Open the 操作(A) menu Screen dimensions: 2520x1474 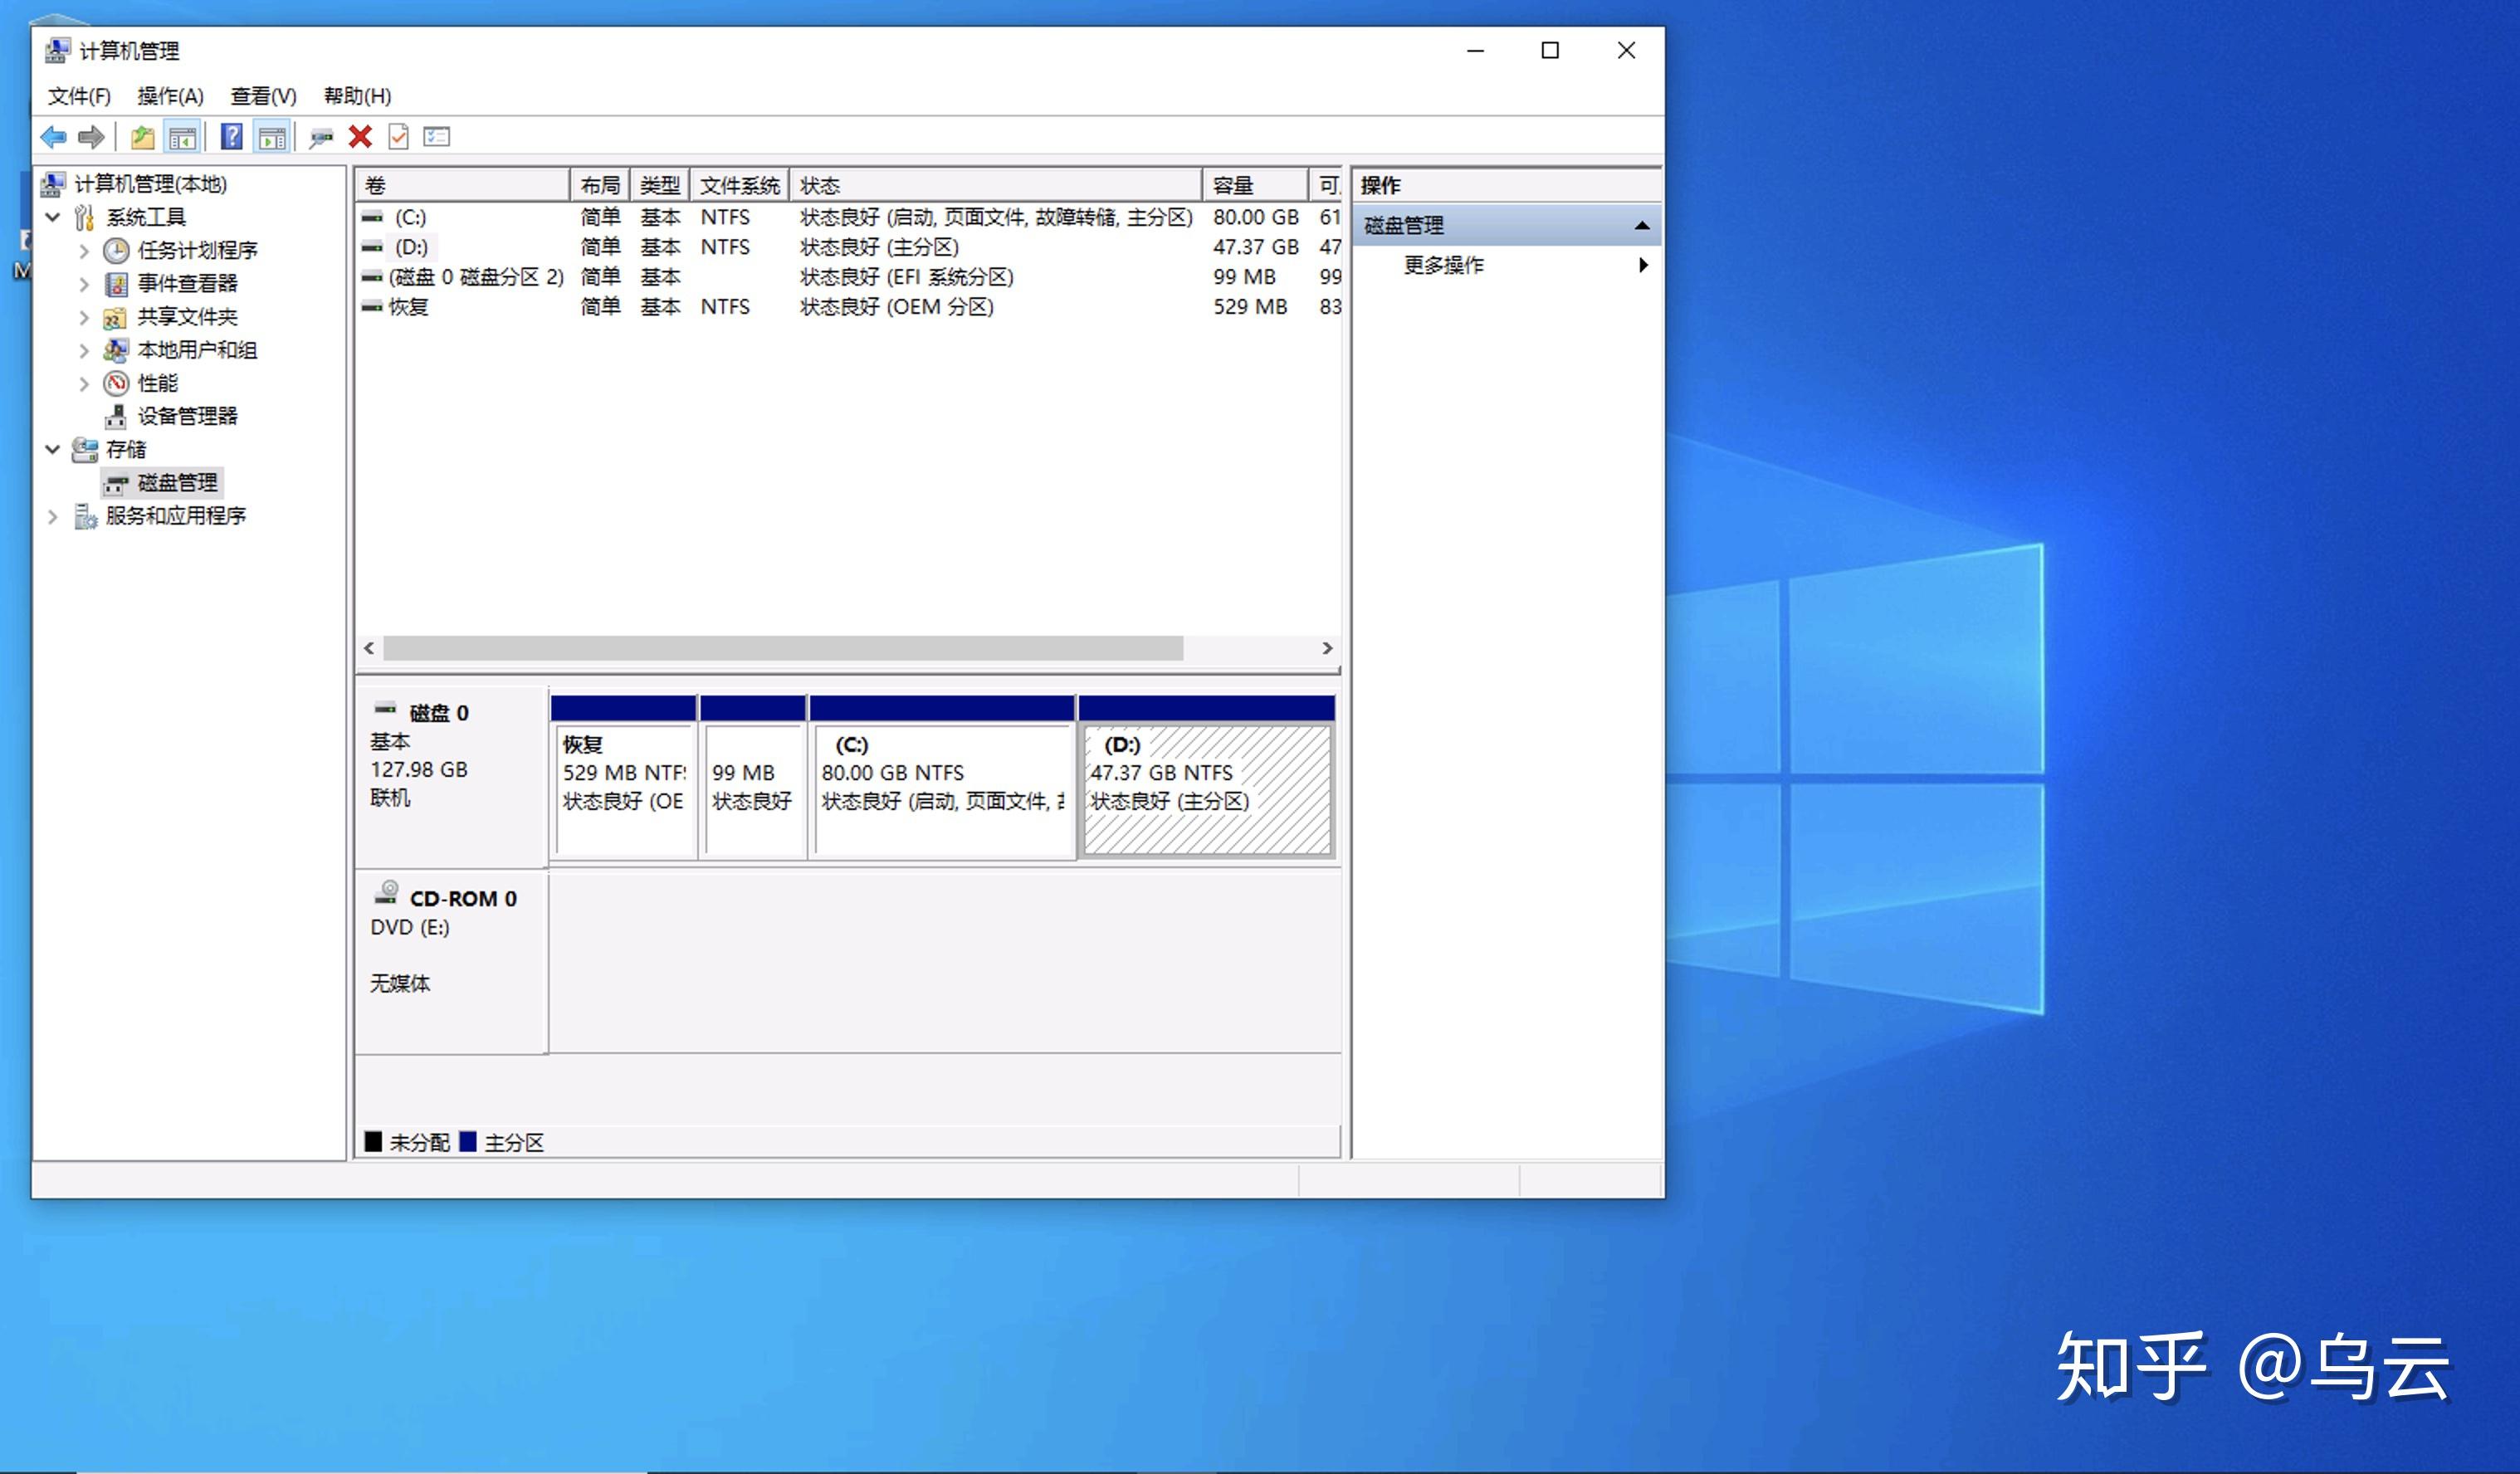click(170, 96)
